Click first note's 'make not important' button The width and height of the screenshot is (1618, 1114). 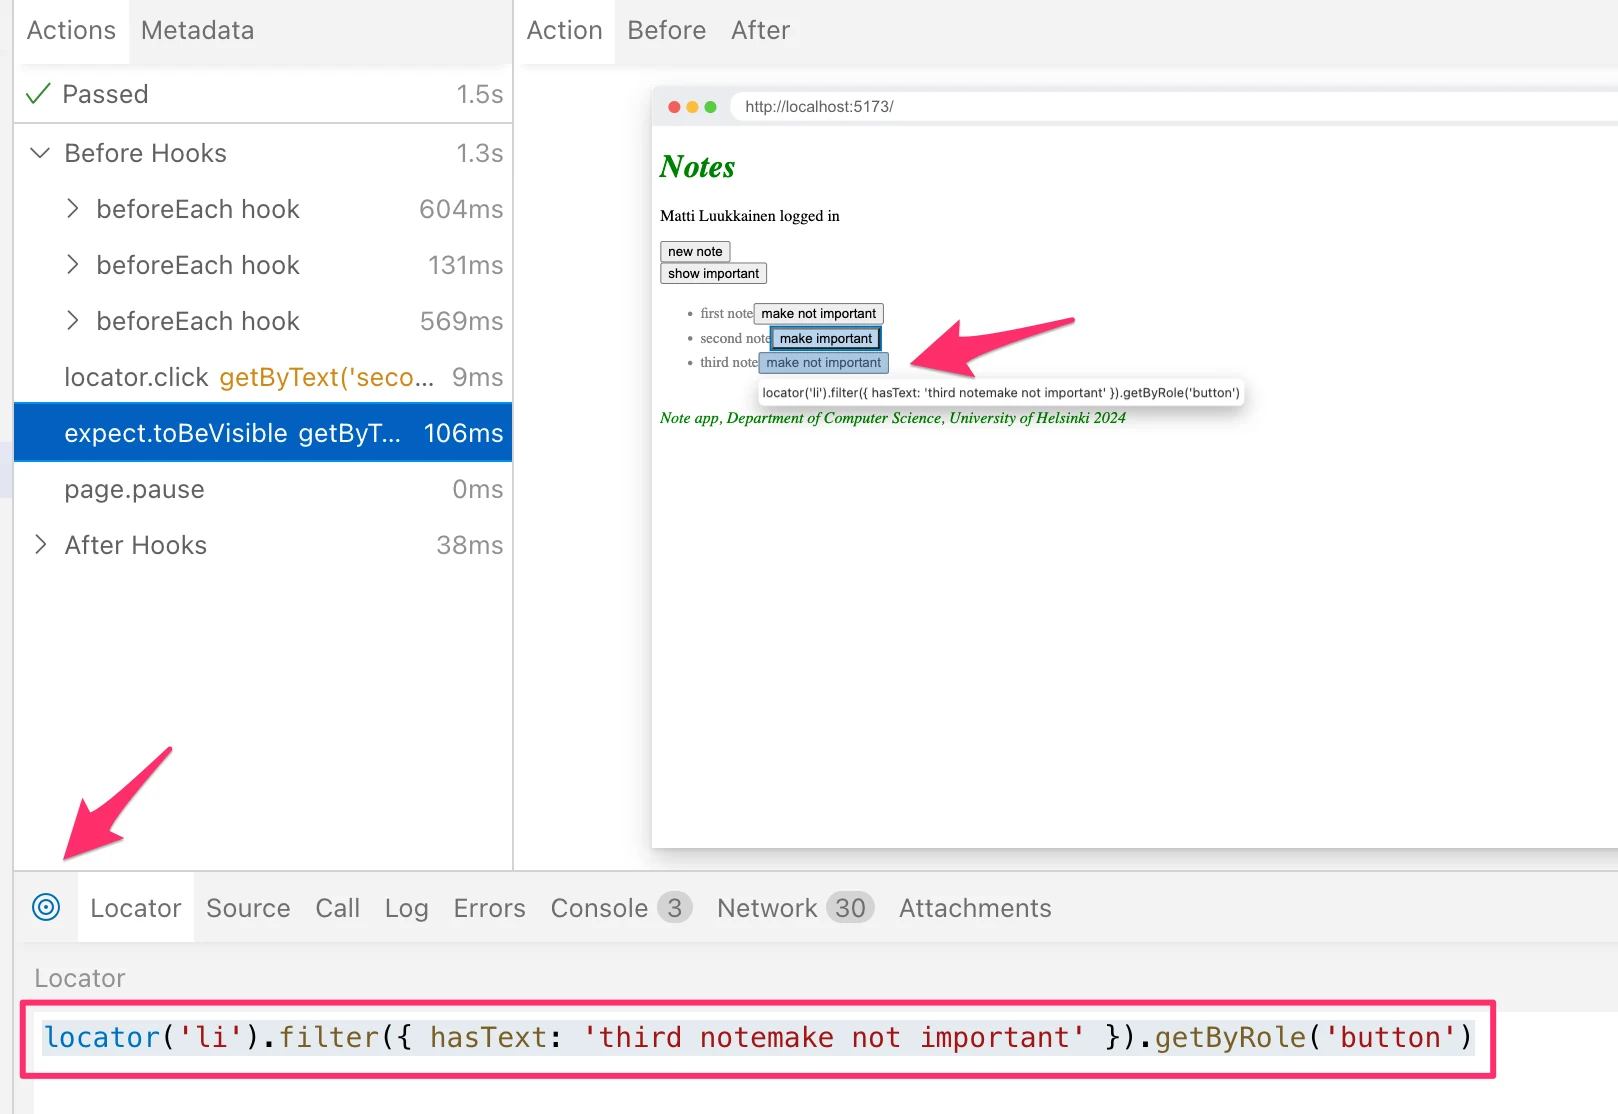[x=818, y=313]
